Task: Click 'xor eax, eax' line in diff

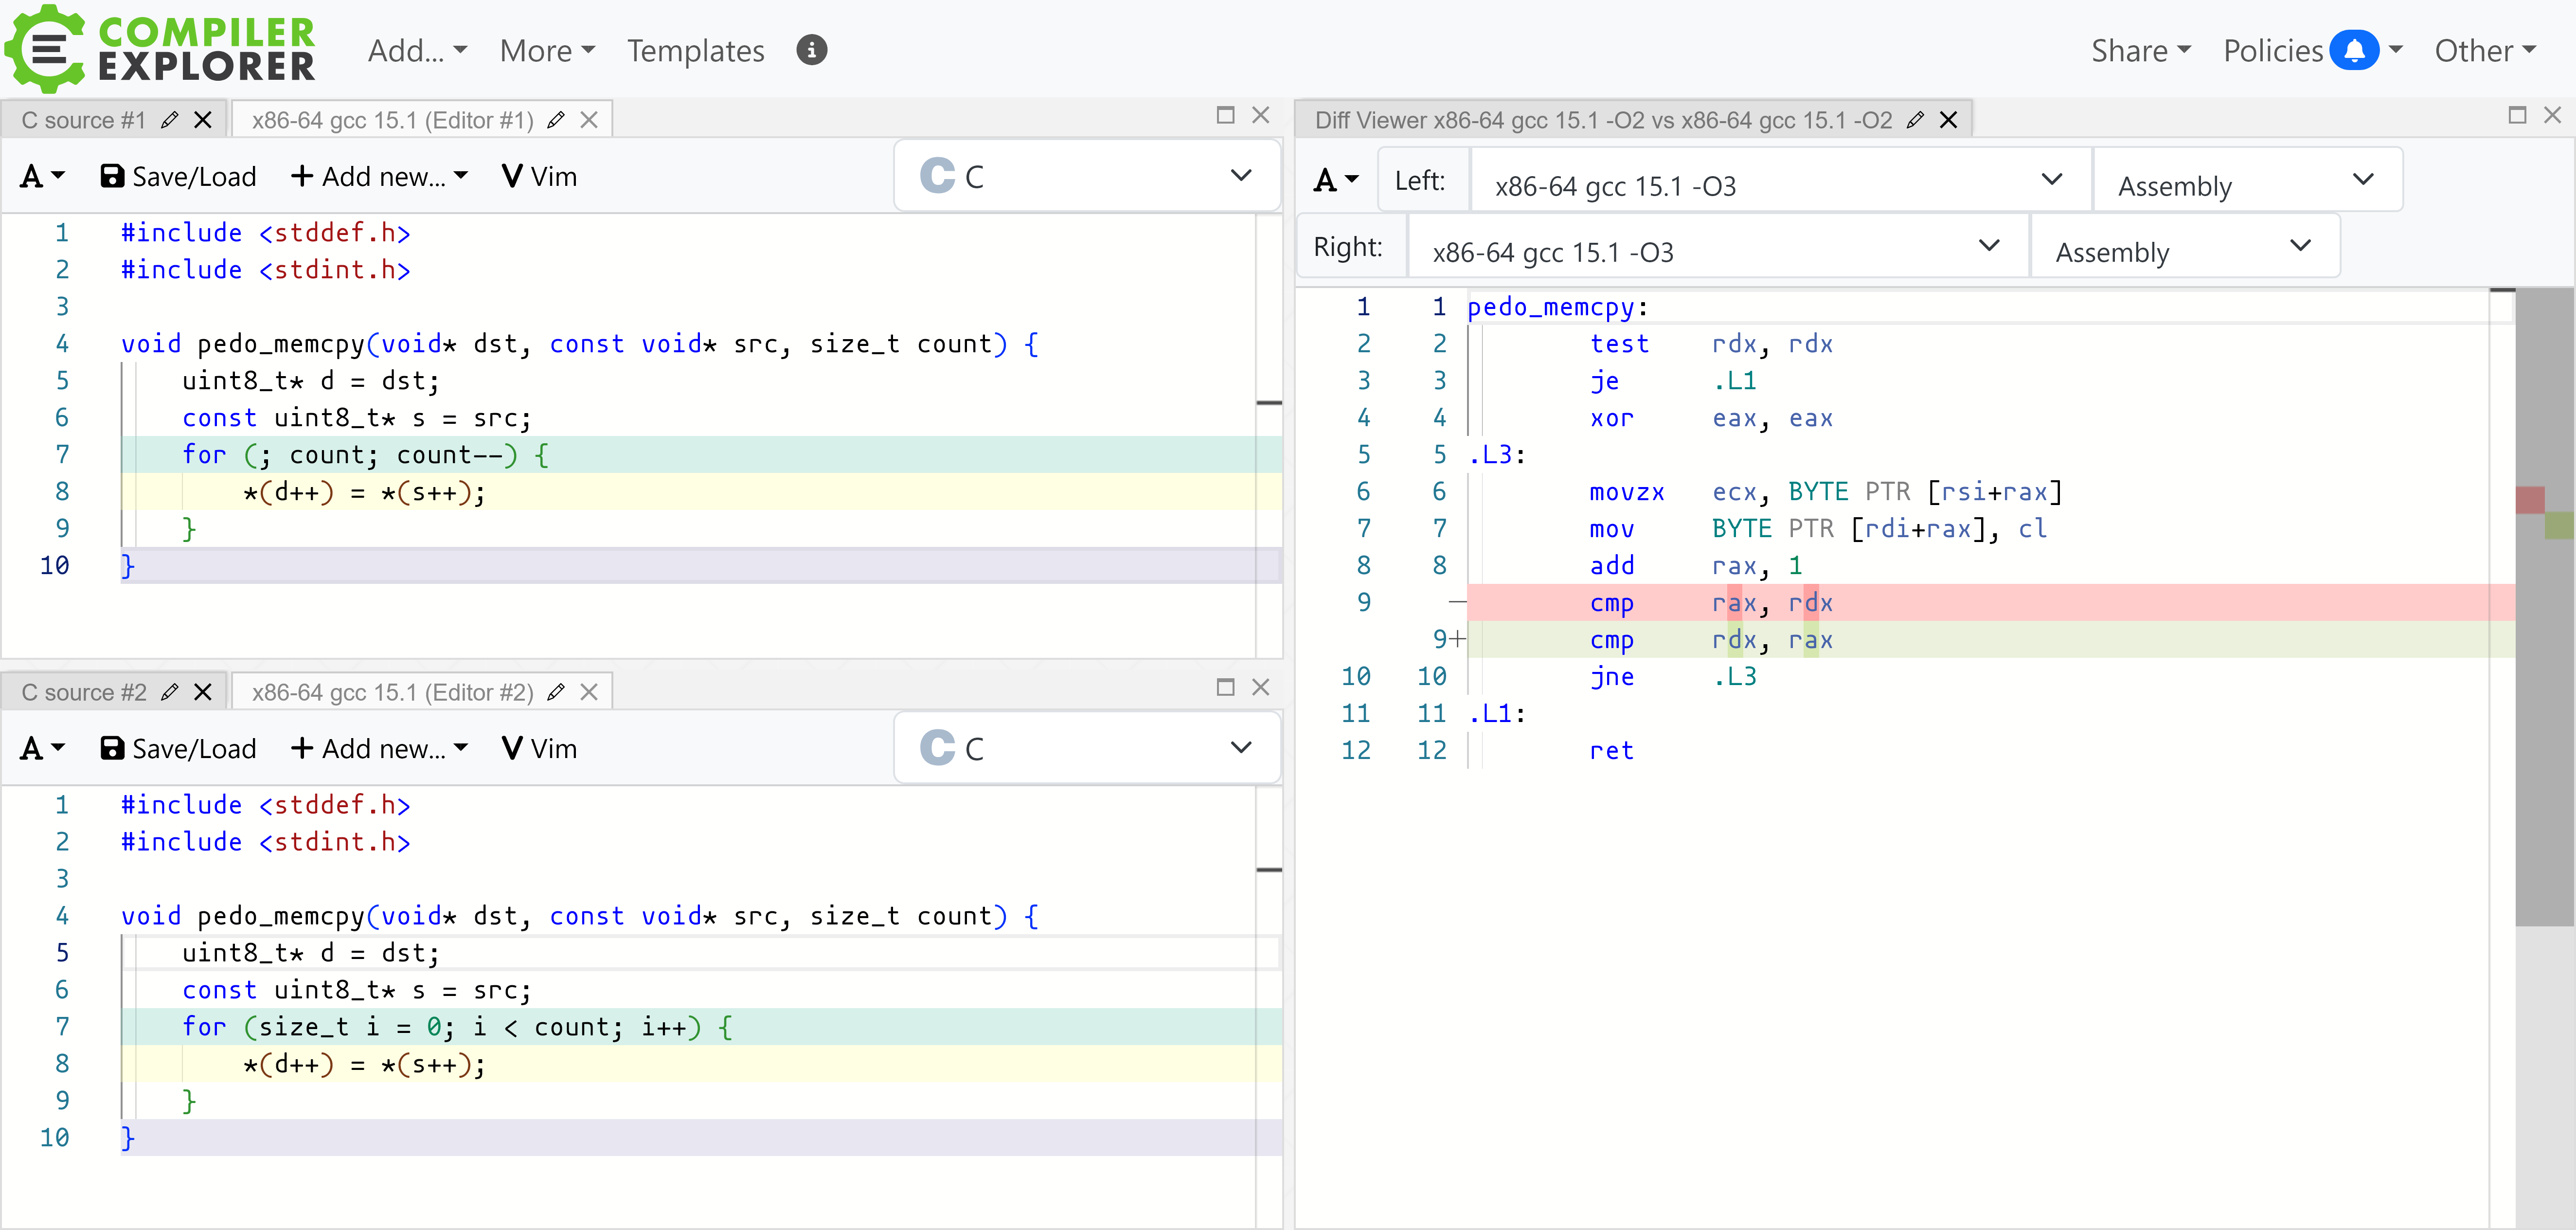Action: pyautogui.click(x=1710, y=418)
